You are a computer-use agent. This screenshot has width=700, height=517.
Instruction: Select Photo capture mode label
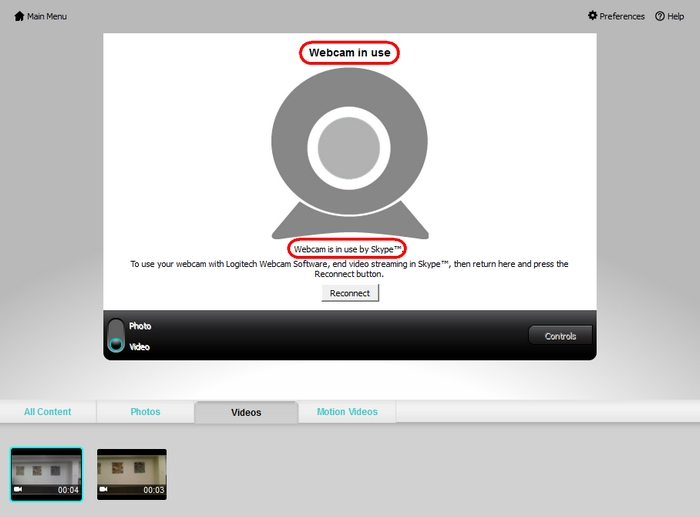(140, 326)
